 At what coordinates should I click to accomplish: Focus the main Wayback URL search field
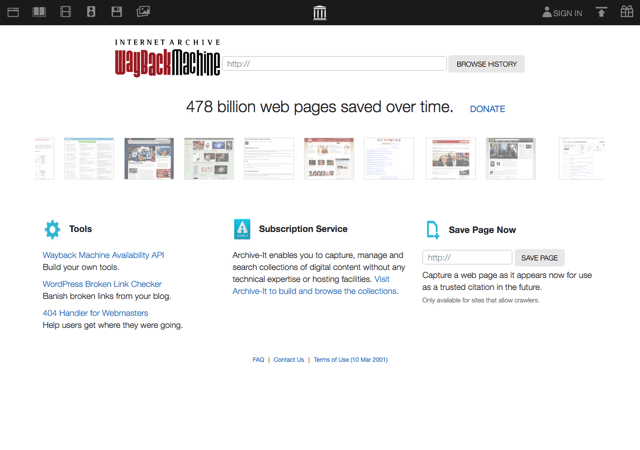pos(333,64)
